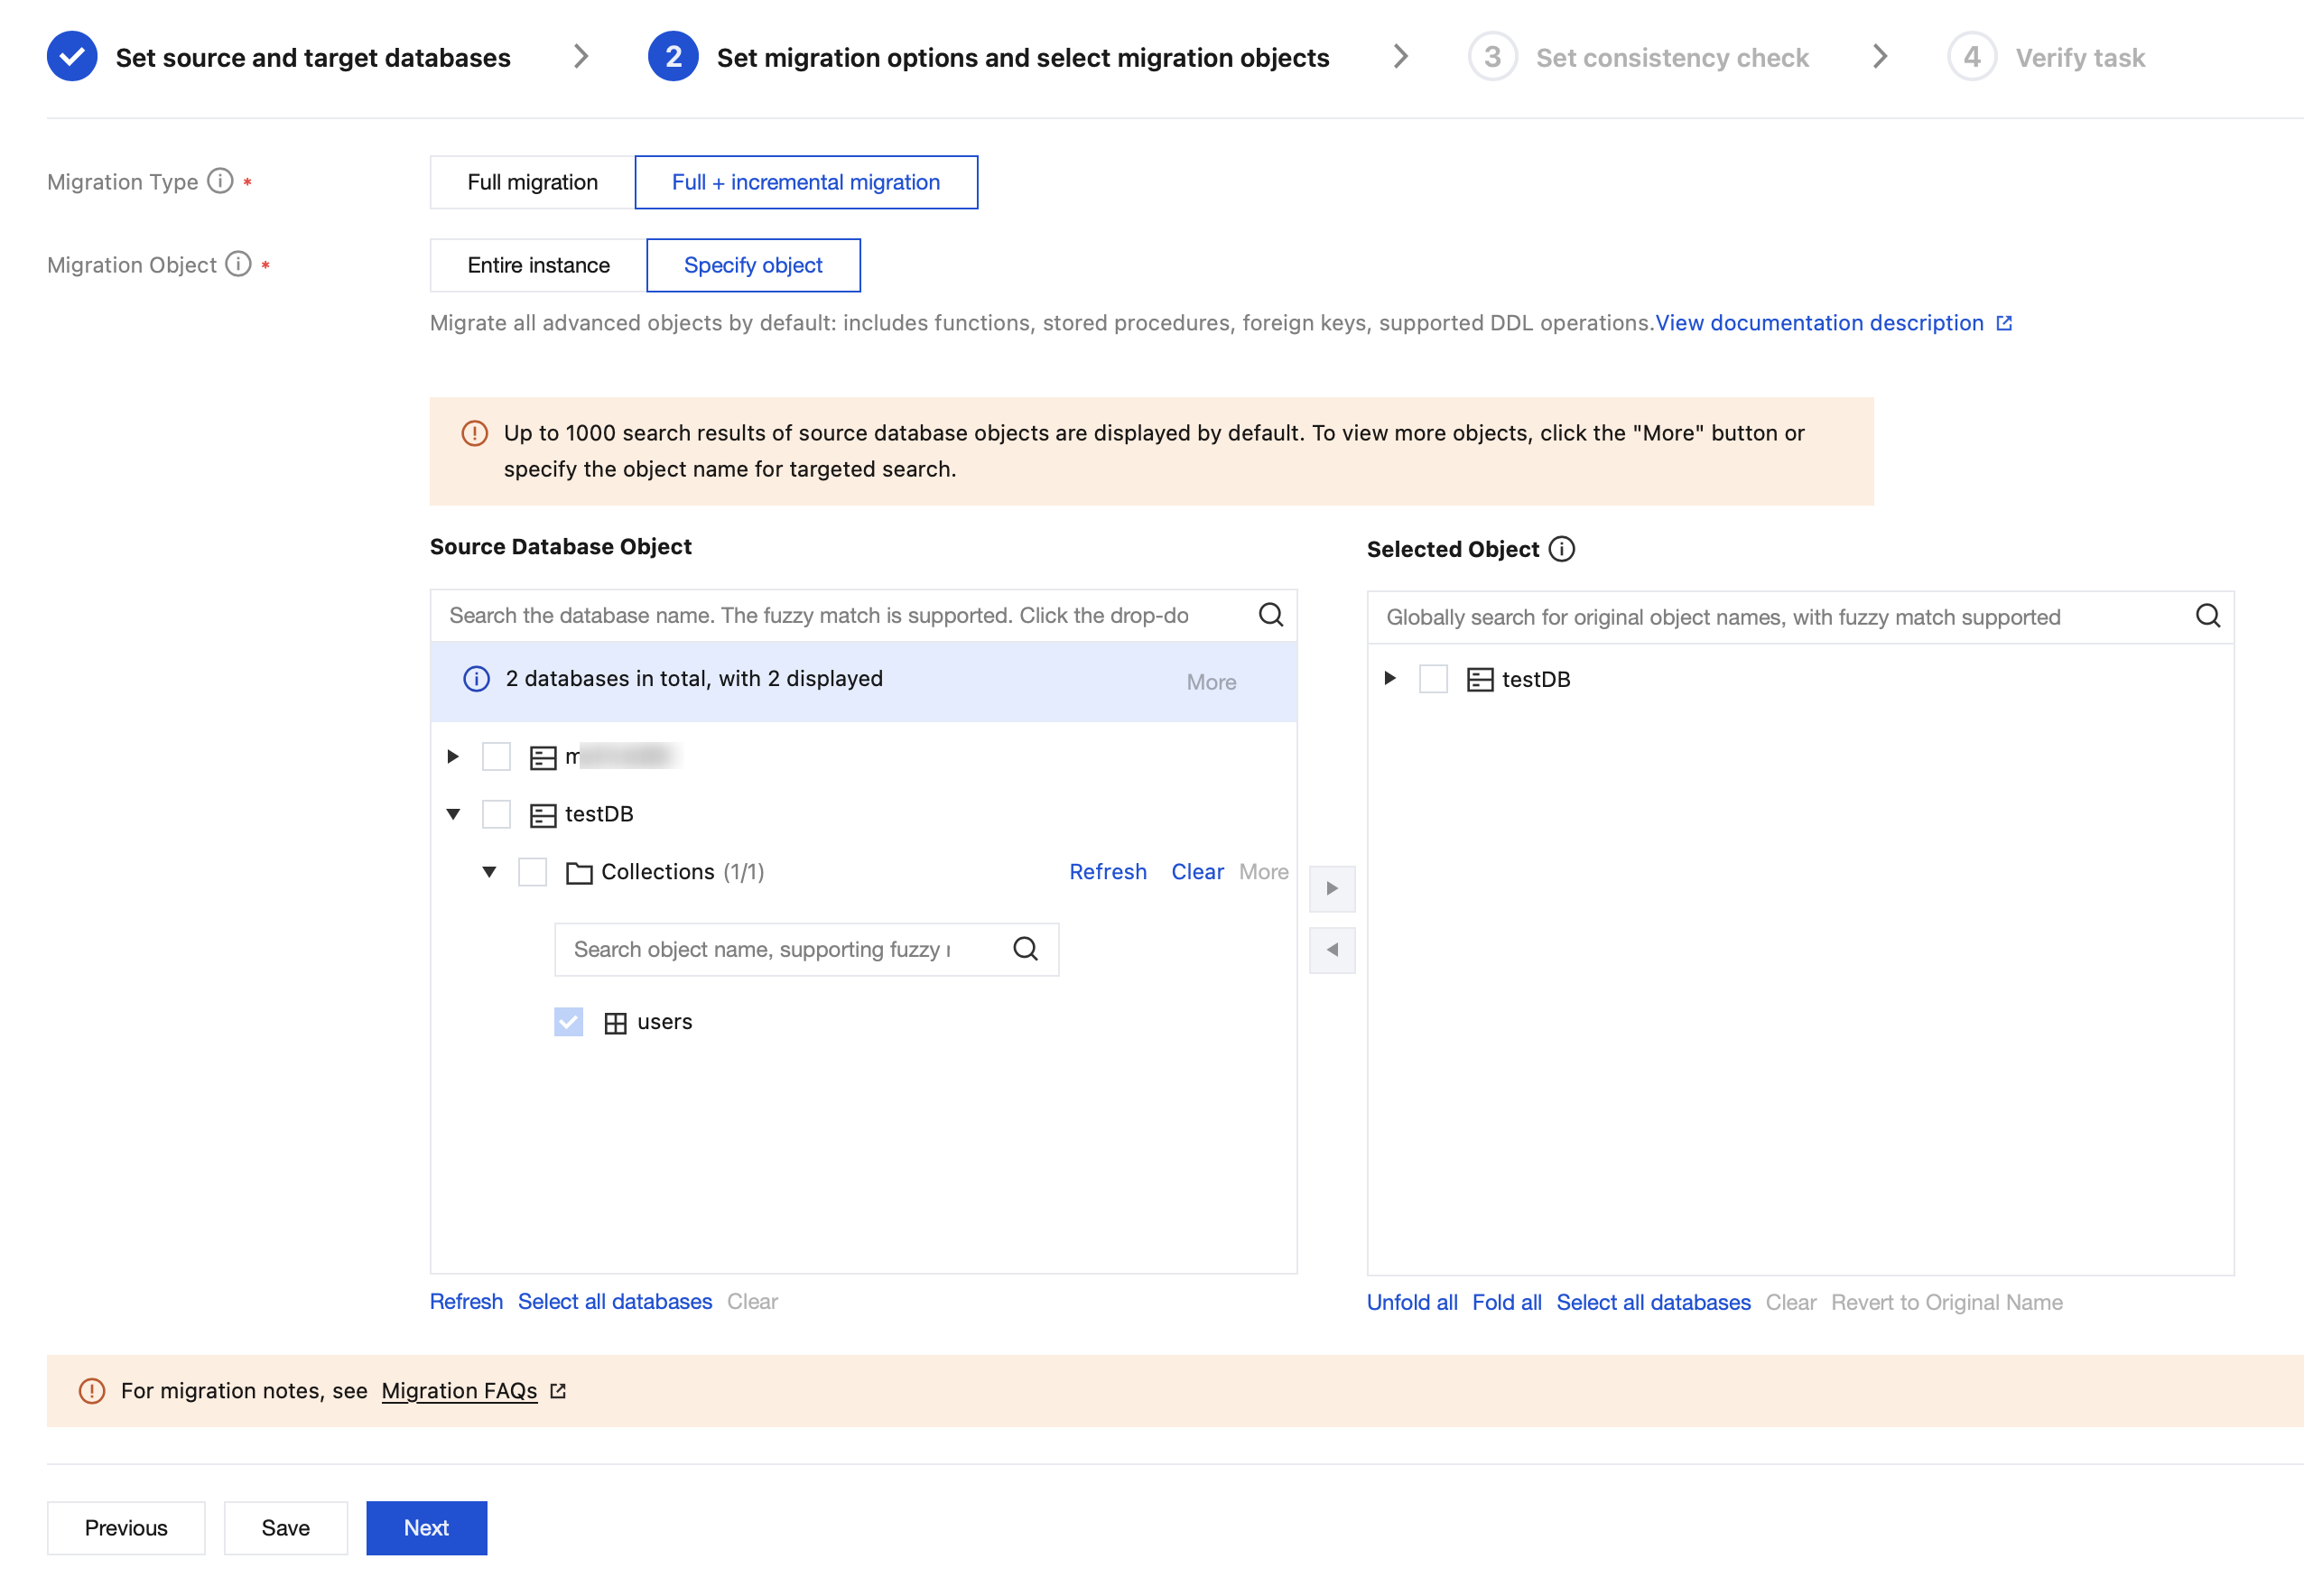Image resolution: width=2304 pixels, height=1596 pixels.
Task: Open the Migration FAQs link
Action: click(x=460, y=1390)
